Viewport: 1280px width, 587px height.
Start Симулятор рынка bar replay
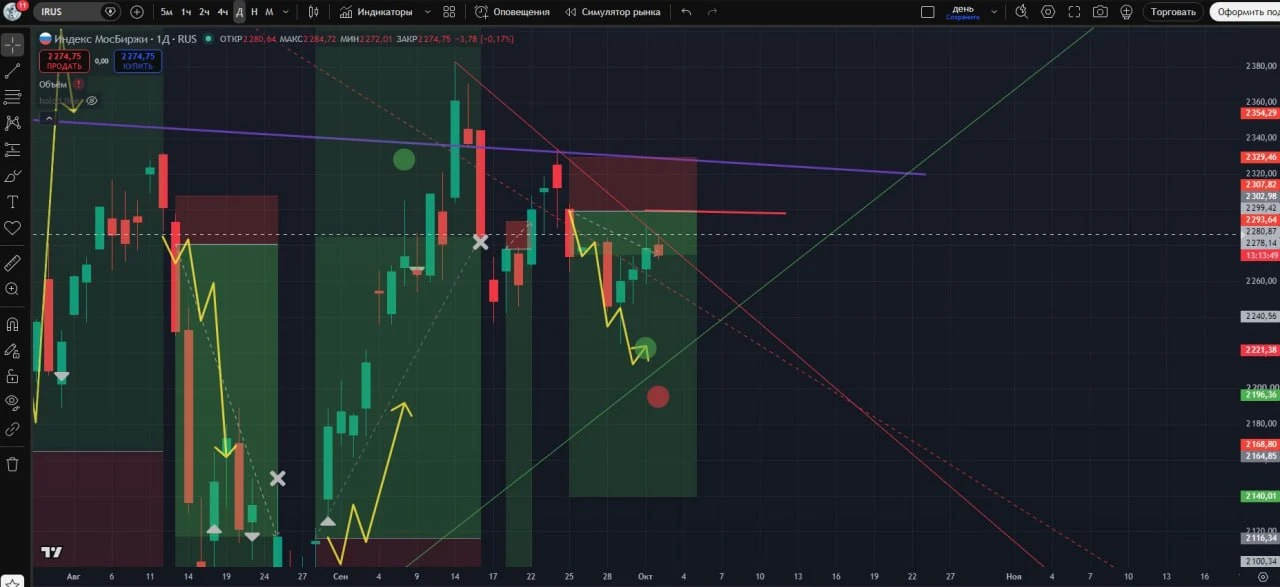[613, 12]
